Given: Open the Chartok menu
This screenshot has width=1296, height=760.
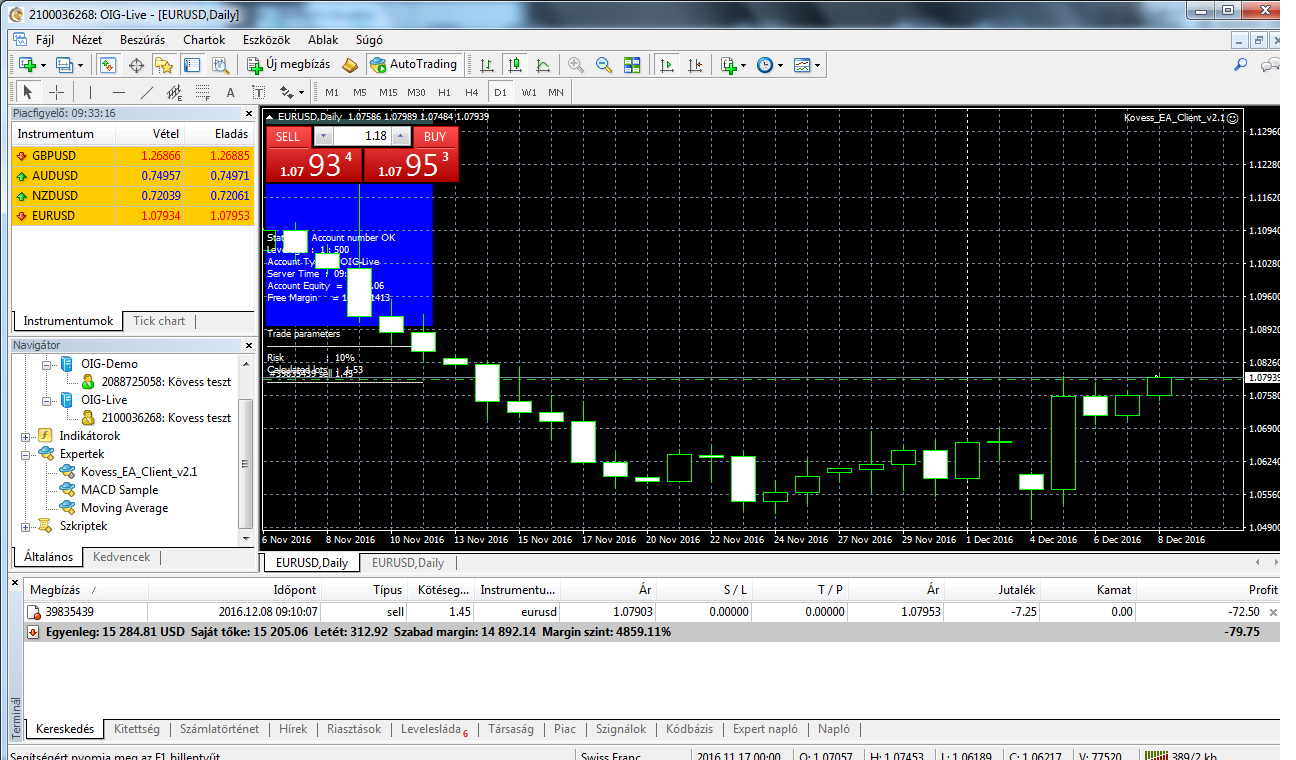Looking at the screenshot, I should click(204, 40).
